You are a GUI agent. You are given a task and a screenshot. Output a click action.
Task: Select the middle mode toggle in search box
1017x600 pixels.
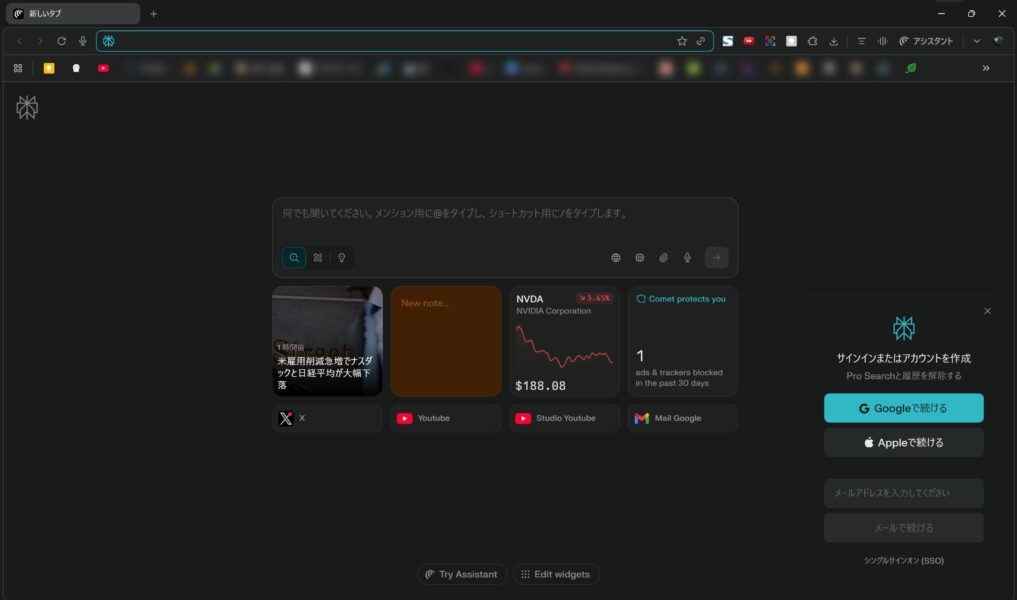coord(318,258)
